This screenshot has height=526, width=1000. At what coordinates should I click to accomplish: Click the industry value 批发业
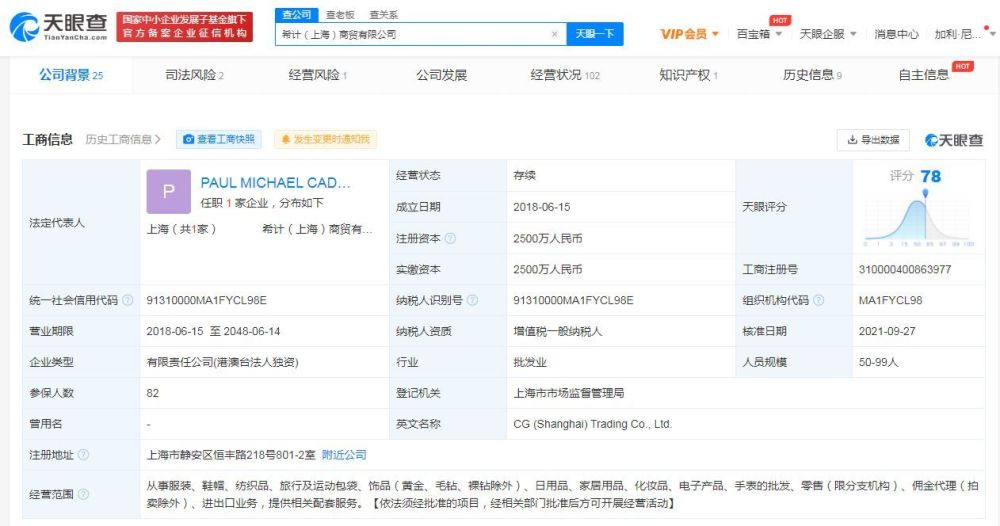[530, 362]
